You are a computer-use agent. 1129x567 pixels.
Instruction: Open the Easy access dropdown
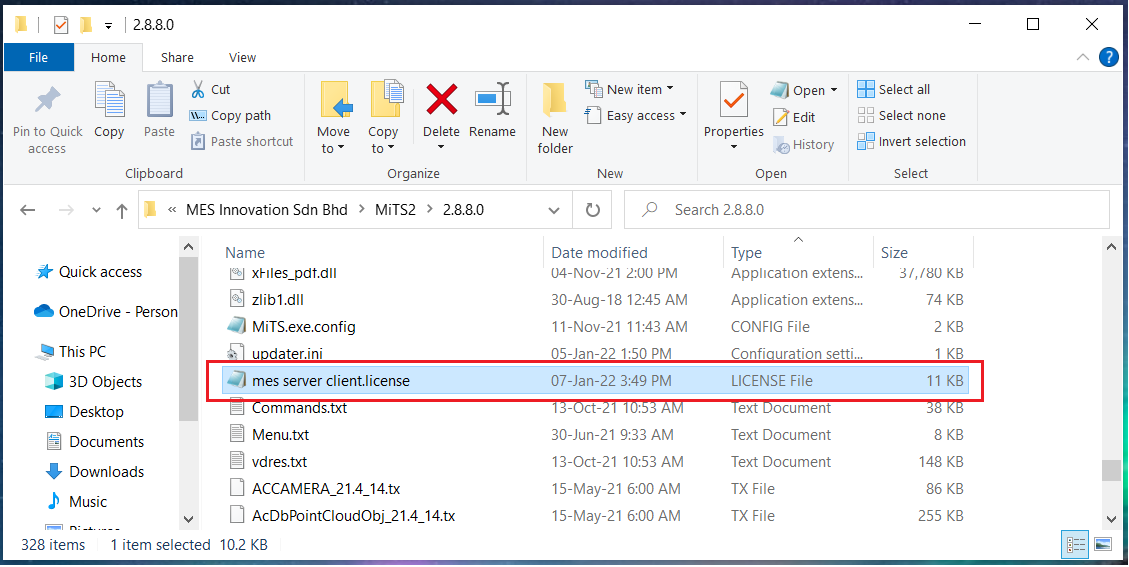[x=636, y=115]
